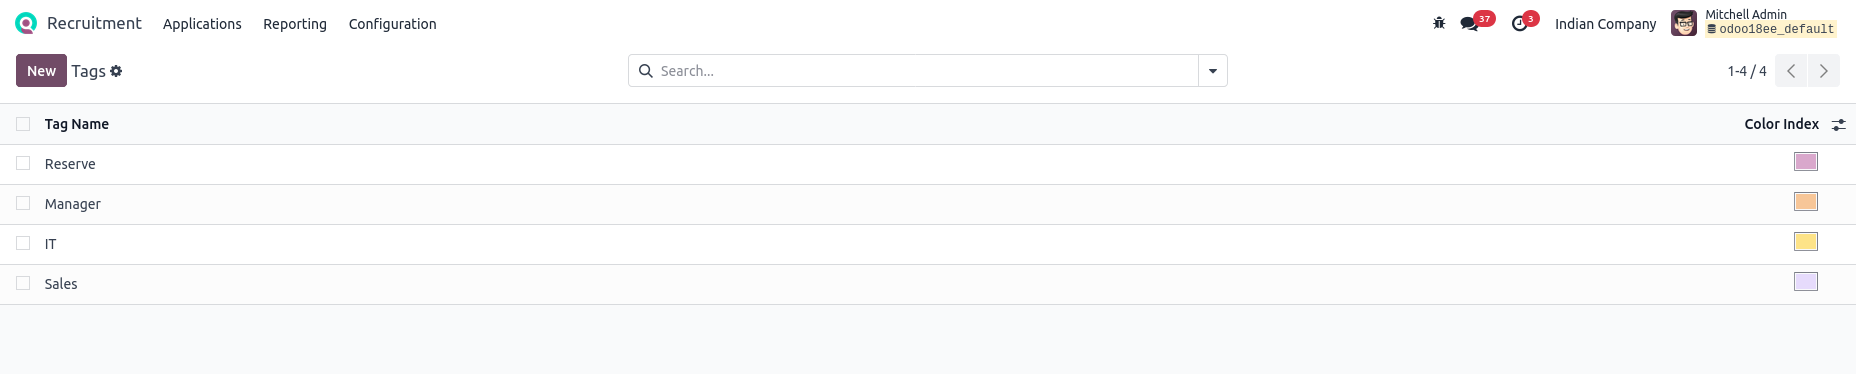The width and height of the screenshot is (1856, 374).
Task: Click the IT tag yellow color swatch
Action: click(x=1806, y=242)
